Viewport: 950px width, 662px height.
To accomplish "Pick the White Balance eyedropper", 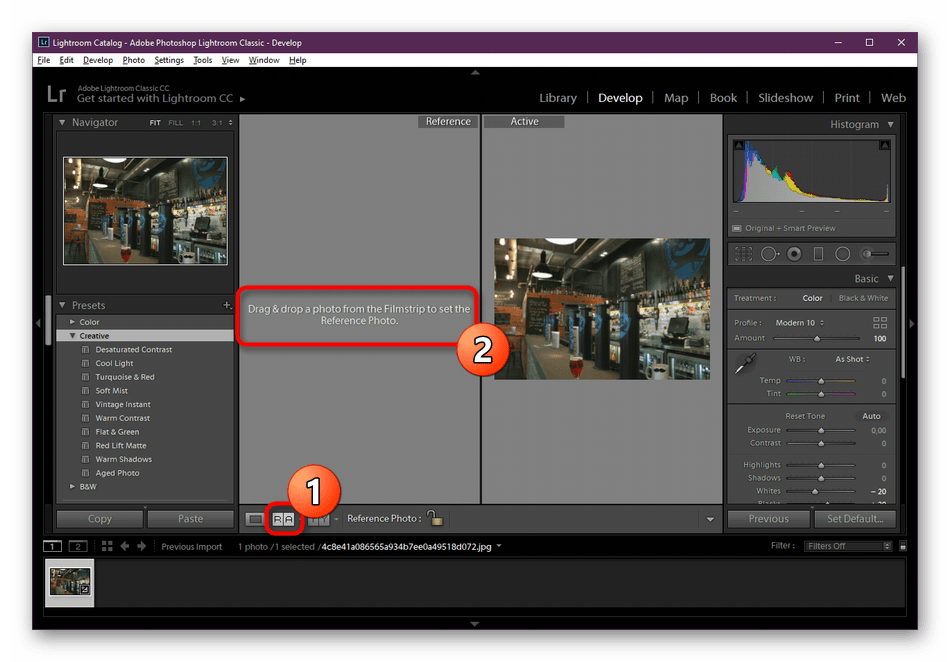I will click(743, 366).
